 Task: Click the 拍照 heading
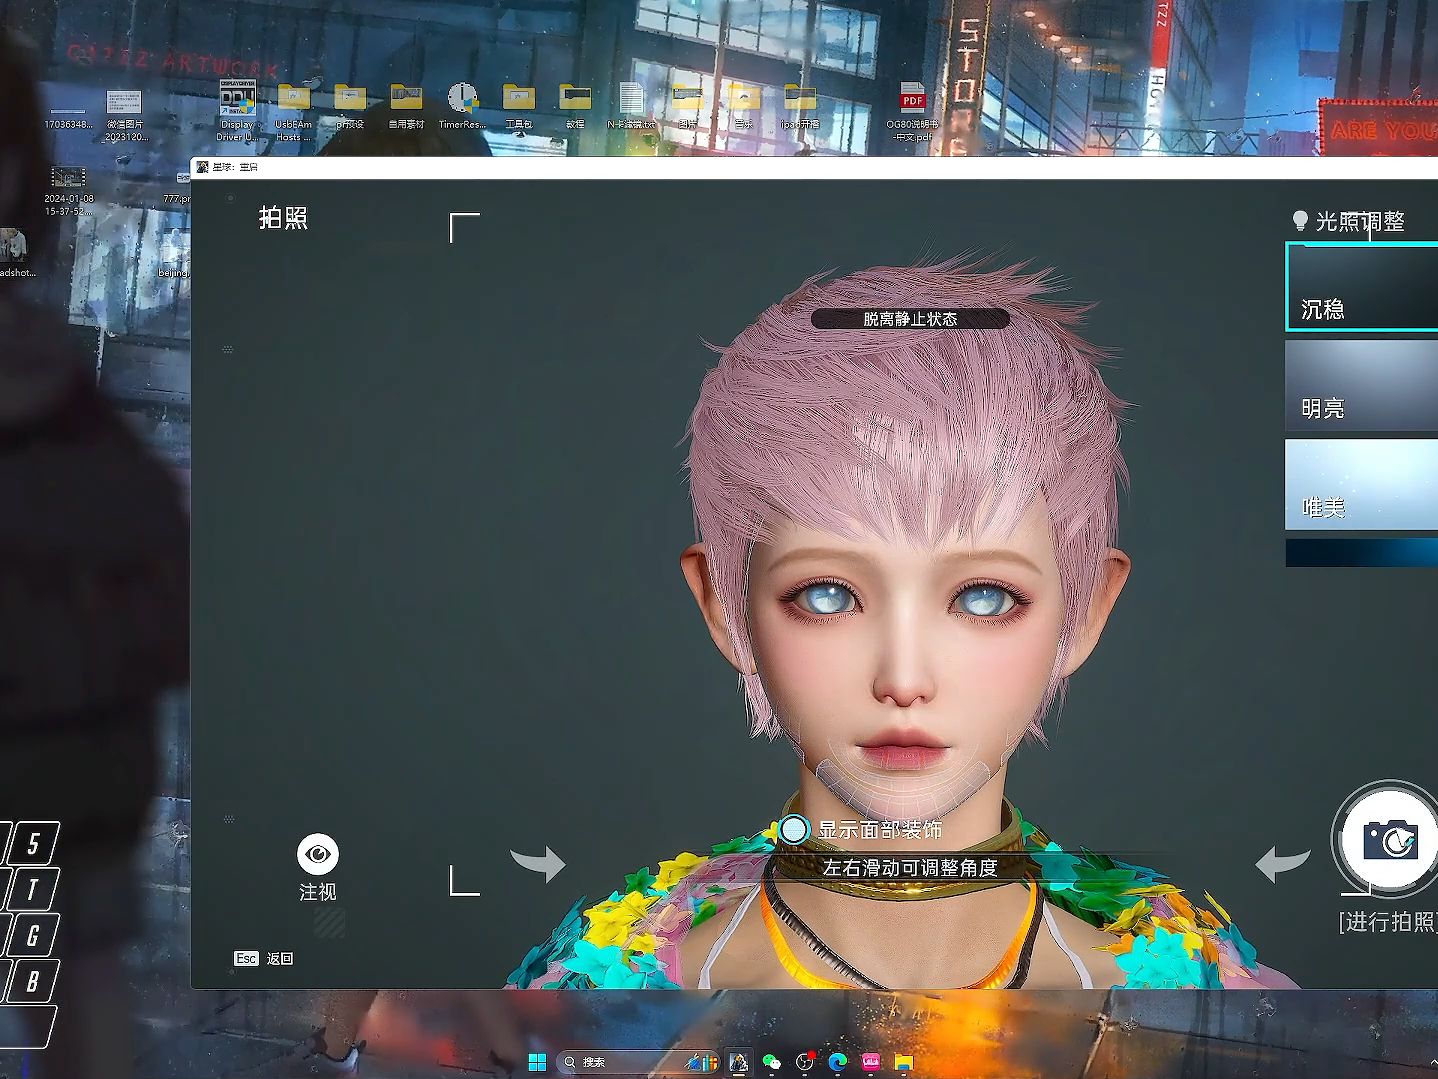[x=283, y=218]
